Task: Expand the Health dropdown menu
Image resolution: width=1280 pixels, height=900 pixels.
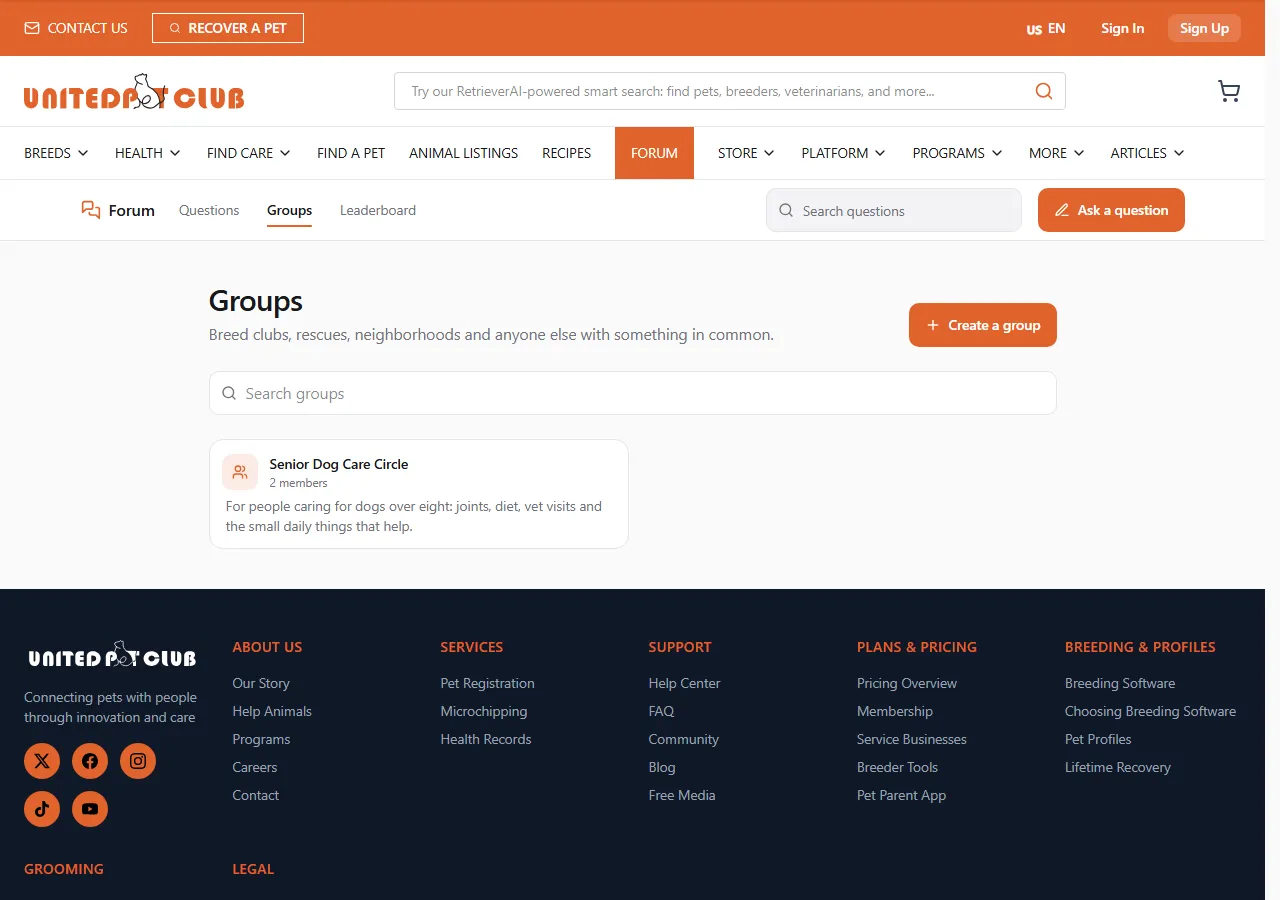Action: (x=148, y=153)
